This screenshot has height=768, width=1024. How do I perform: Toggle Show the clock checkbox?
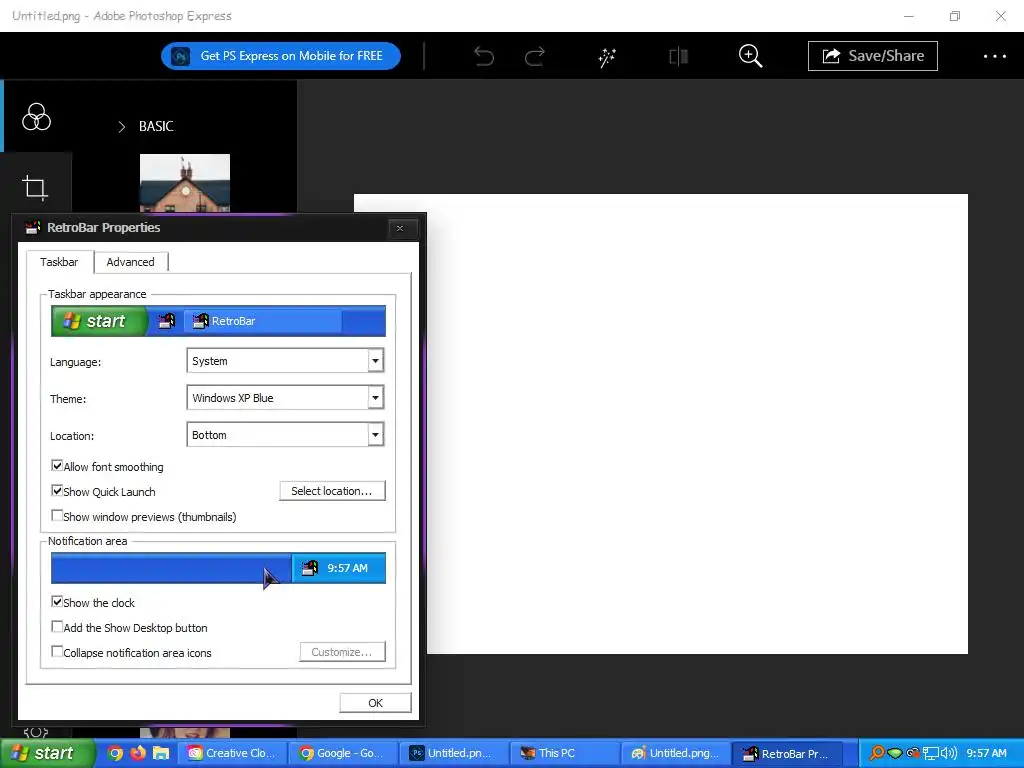click(57, 601)
